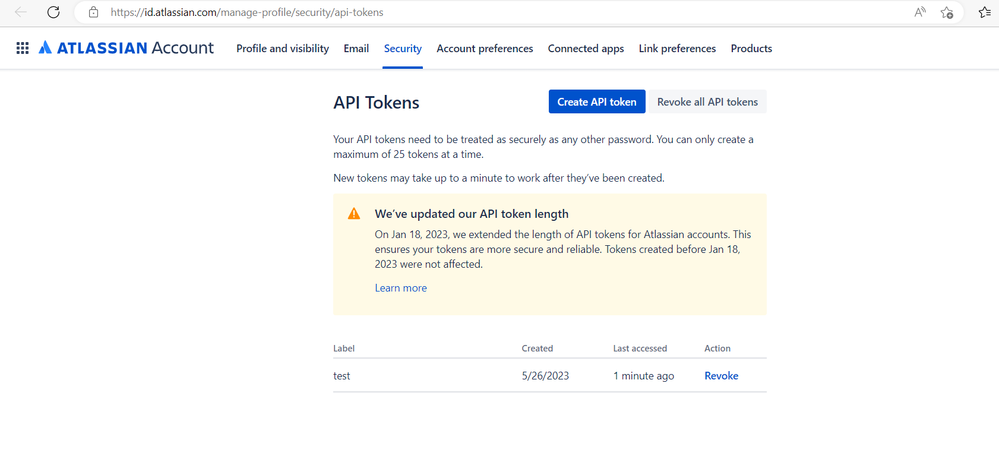Open the Profile and visibility tab
Screen dimensions: 999x450
point(282,48)
